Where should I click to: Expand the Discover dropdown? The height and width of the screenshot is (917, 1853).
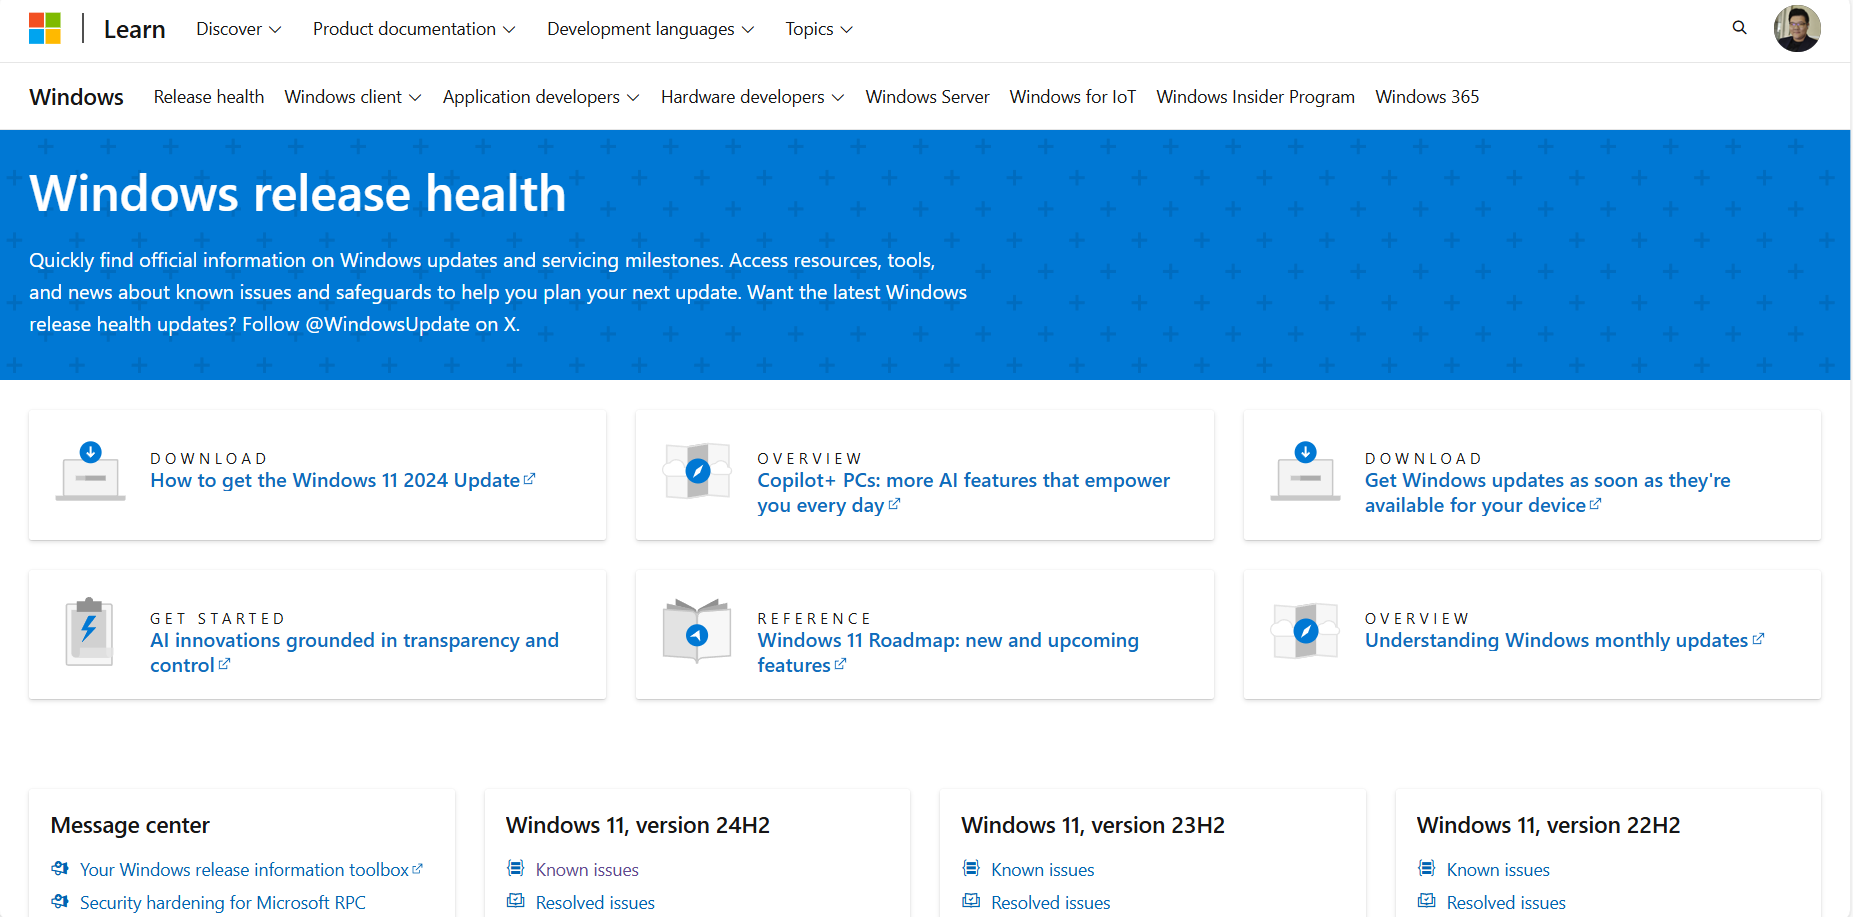(238, 28)
